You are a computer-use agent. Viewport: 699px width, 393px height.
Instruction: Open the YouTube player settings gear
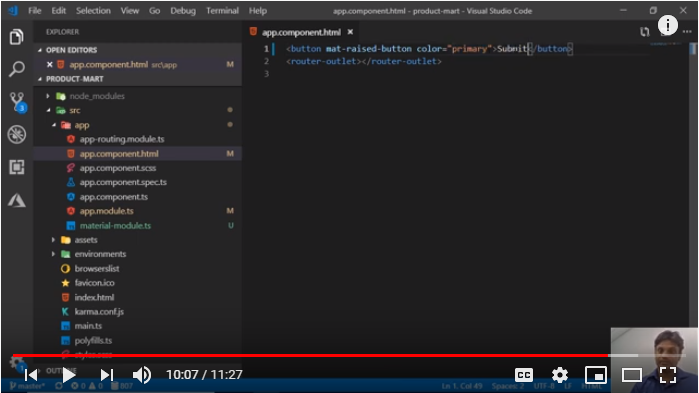[x=559, y=375]
